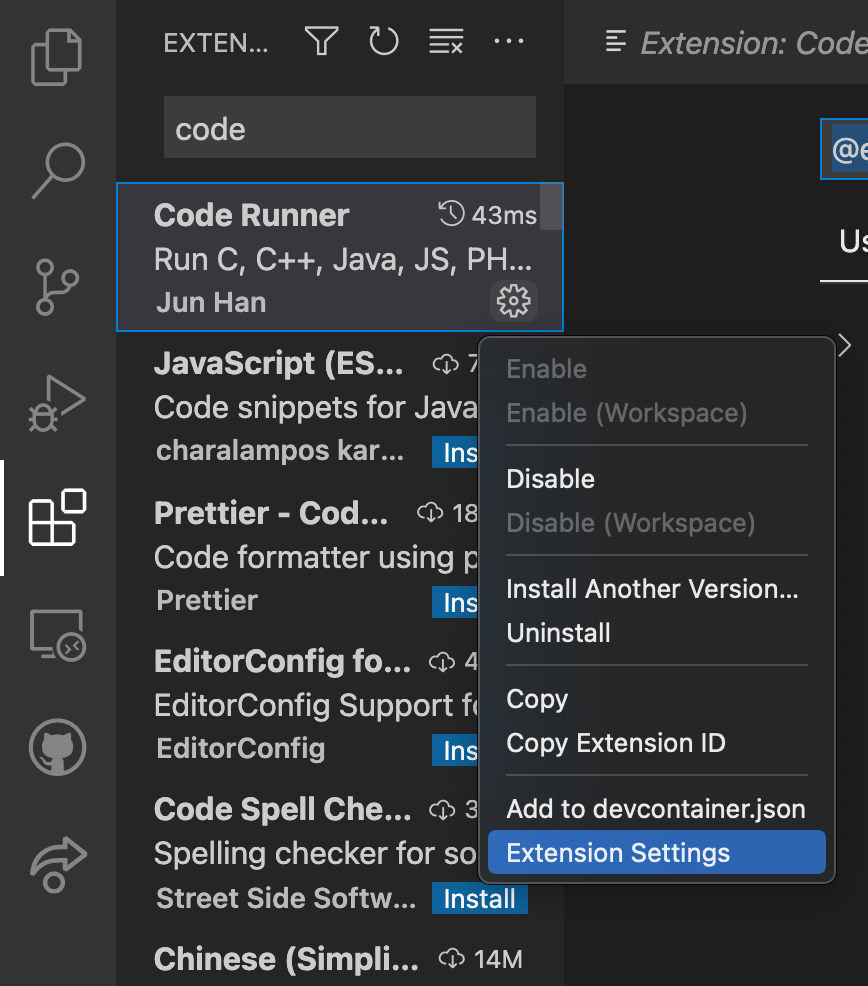
Task: Install the Code Spell Checker extension
Action: [479, 899]
